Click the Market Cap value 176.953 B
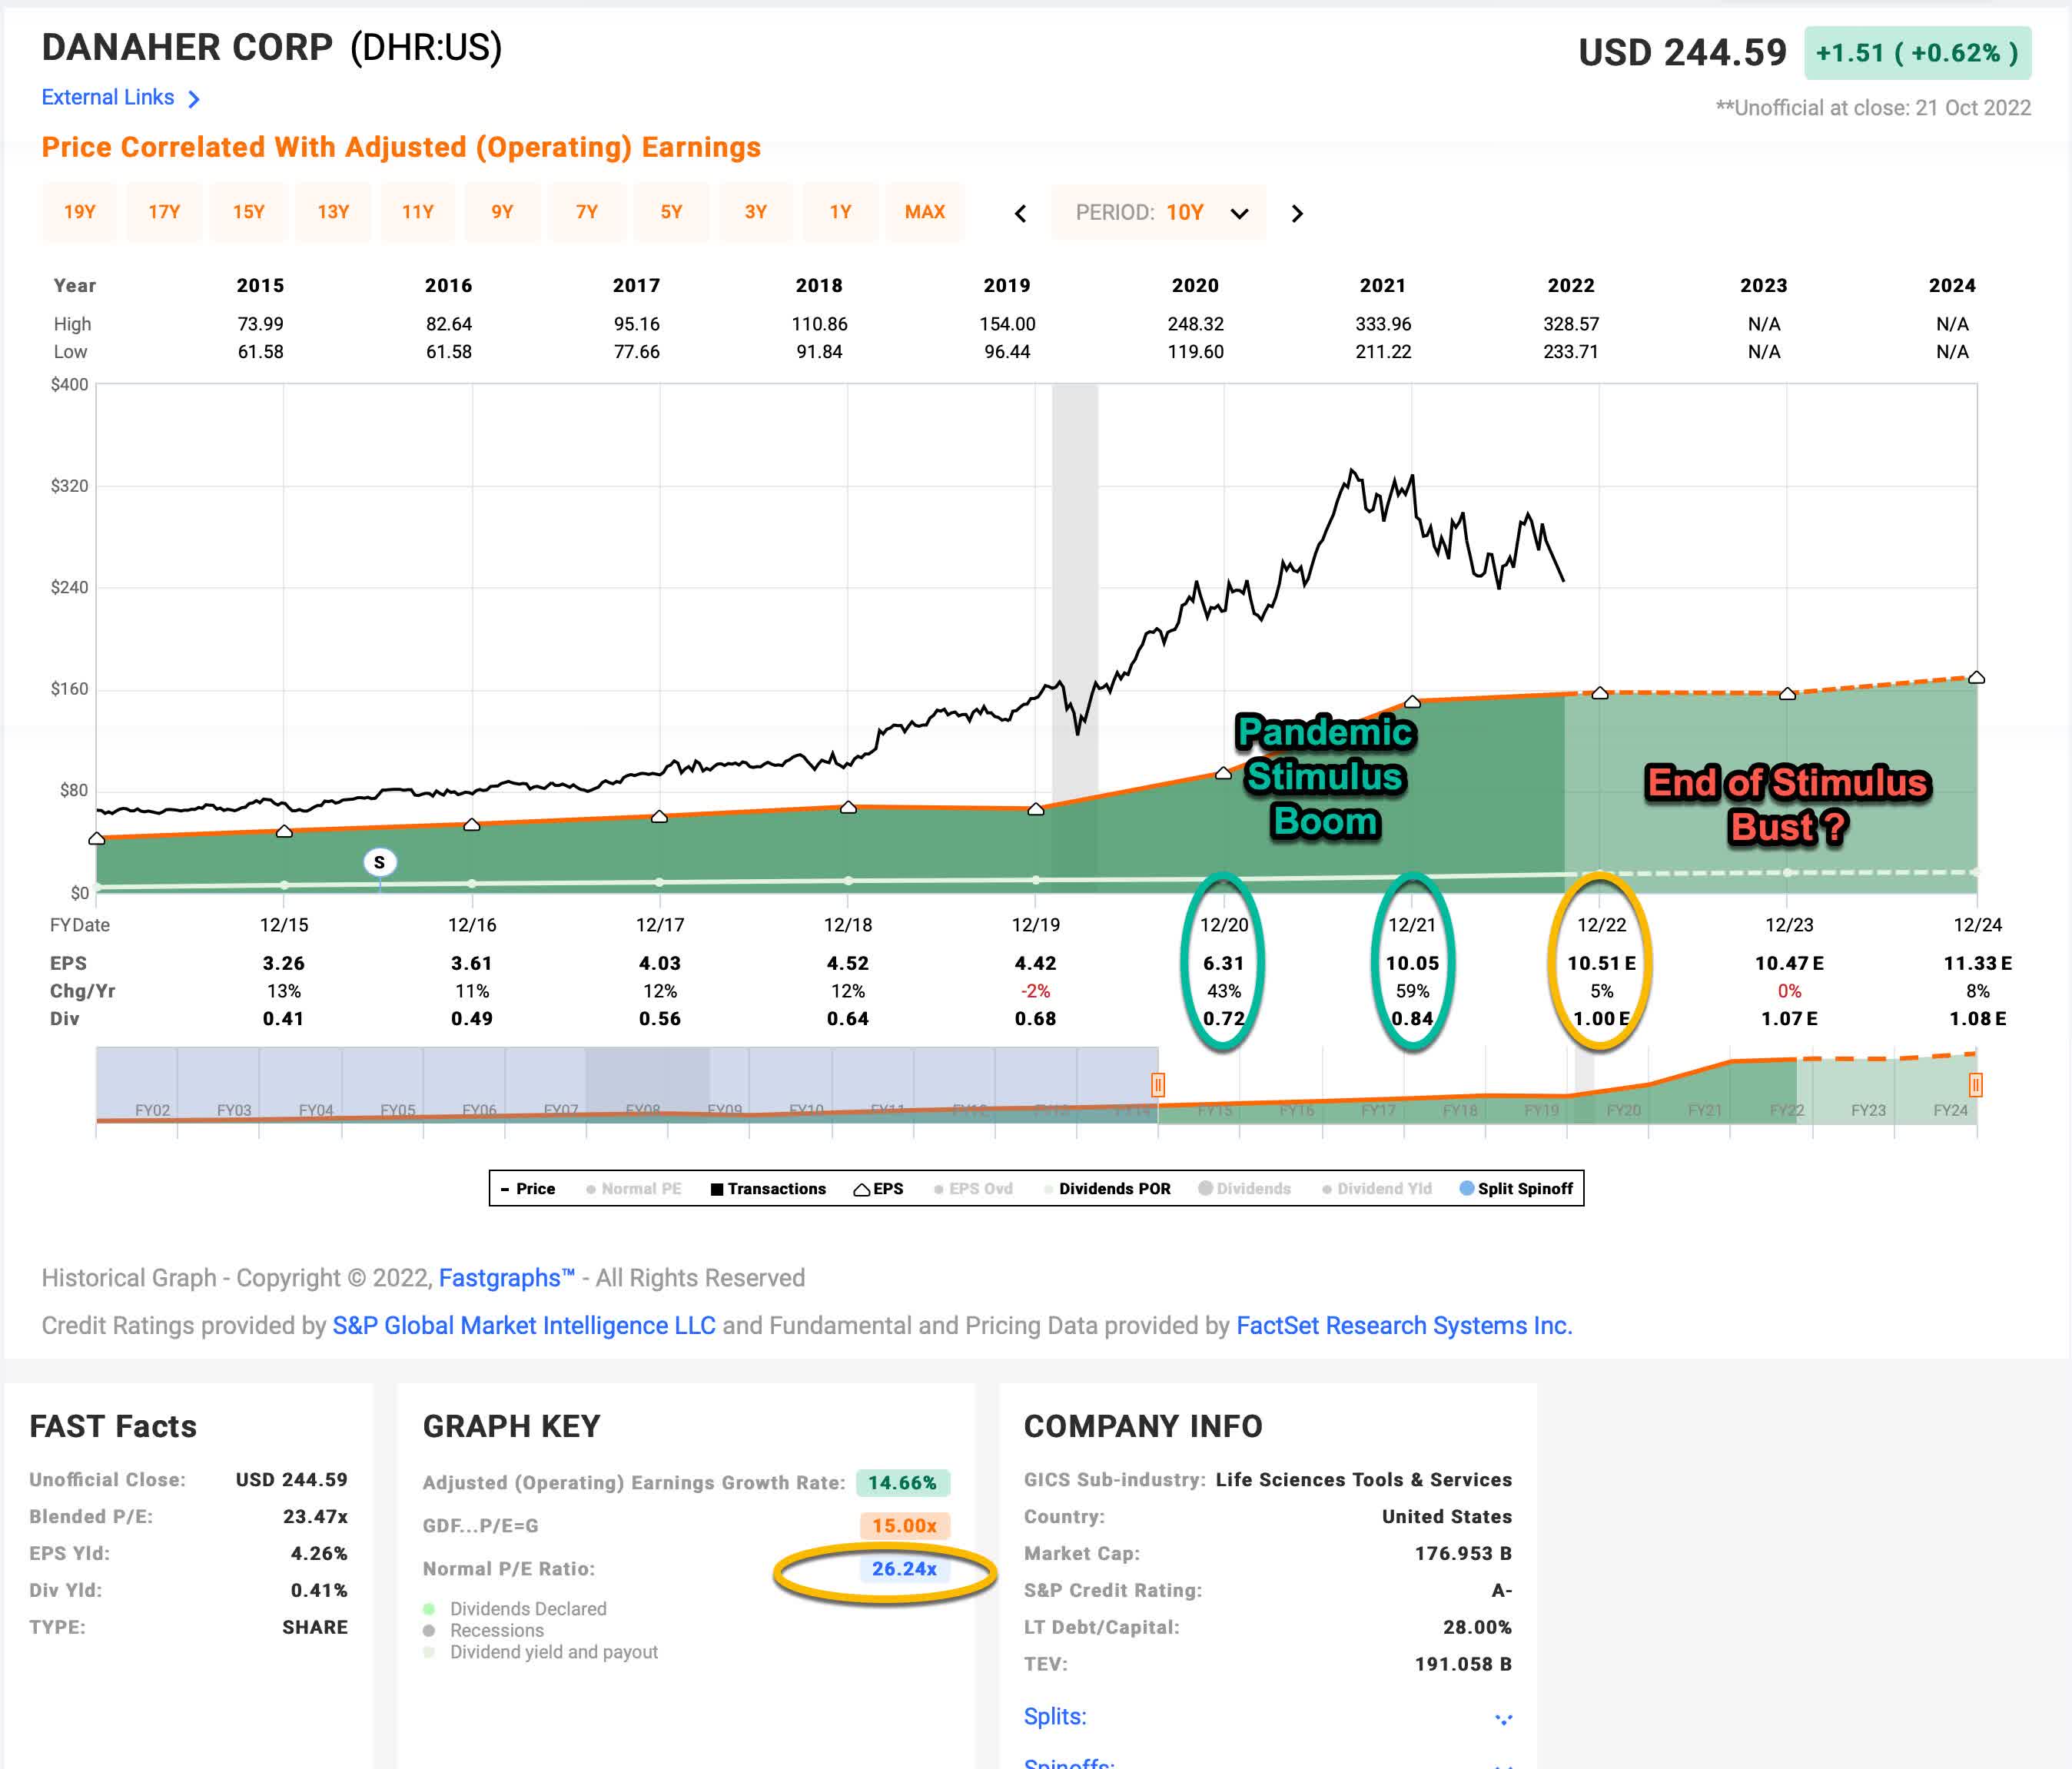The height and width of the screenshot is (1769, 2072). pos(1463,1553)
